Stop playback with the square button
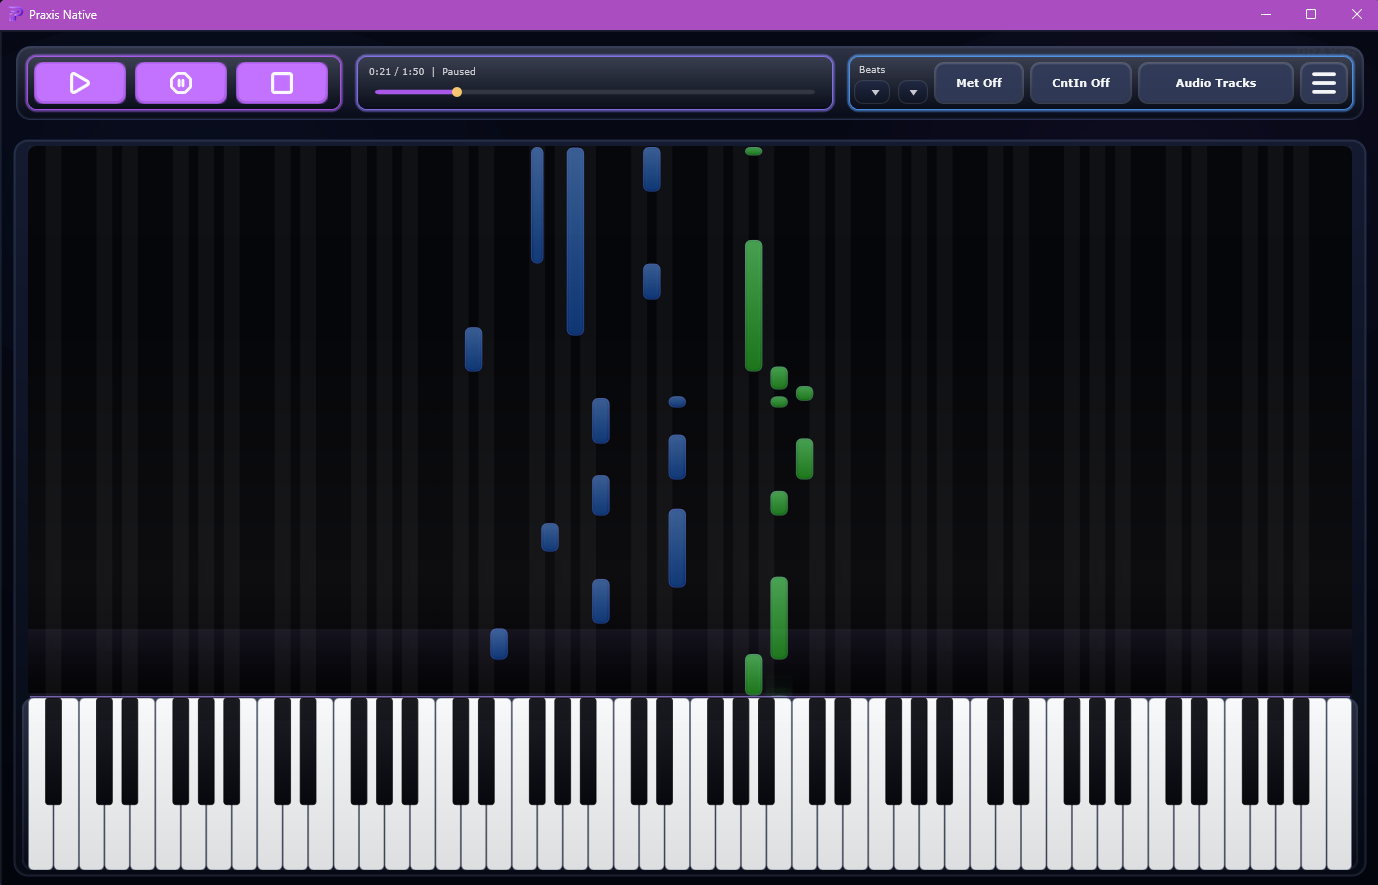Image resolution: width=1378 pixels, height=885 pixels. coord(282,83)
